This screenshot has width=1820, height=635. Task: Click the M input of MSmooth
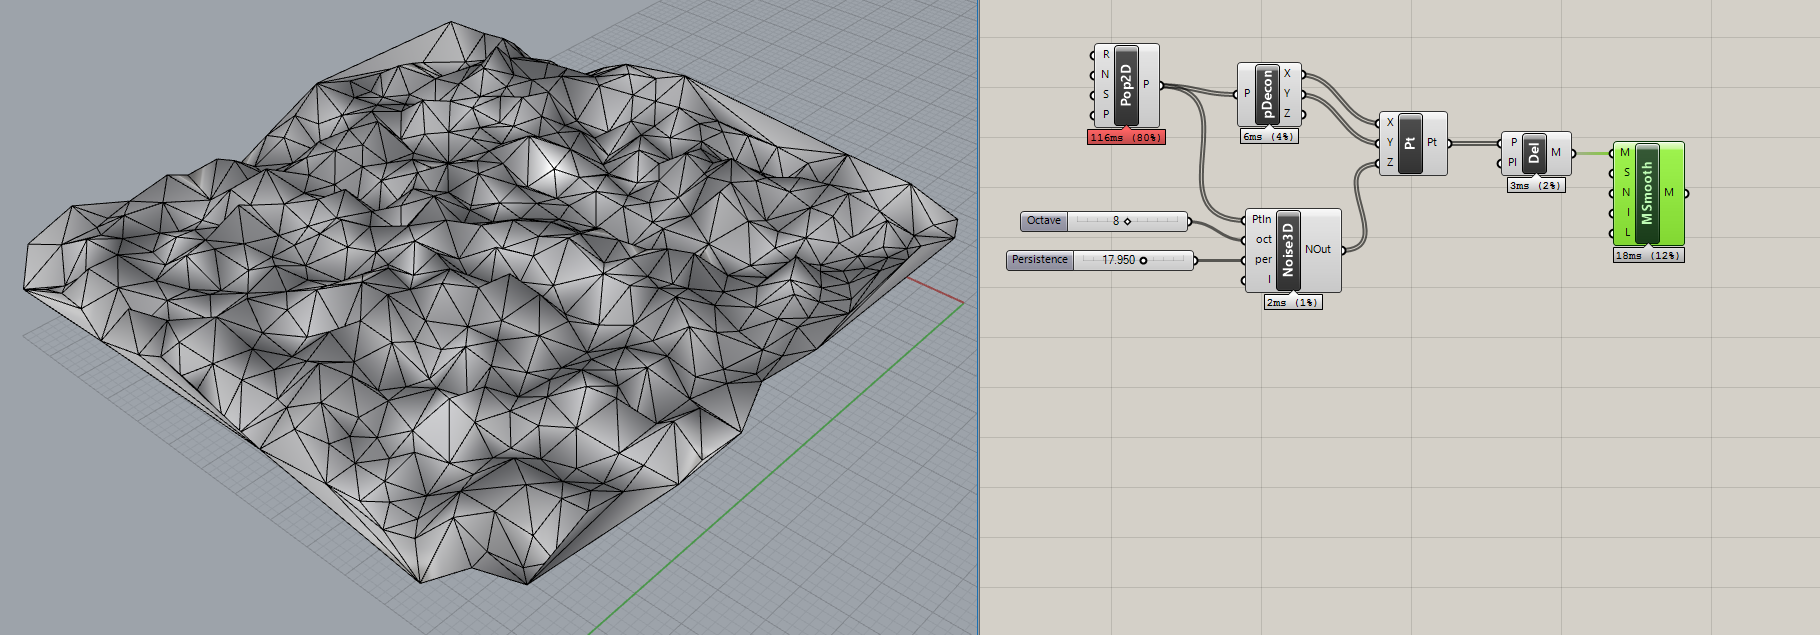[1625, 153]
